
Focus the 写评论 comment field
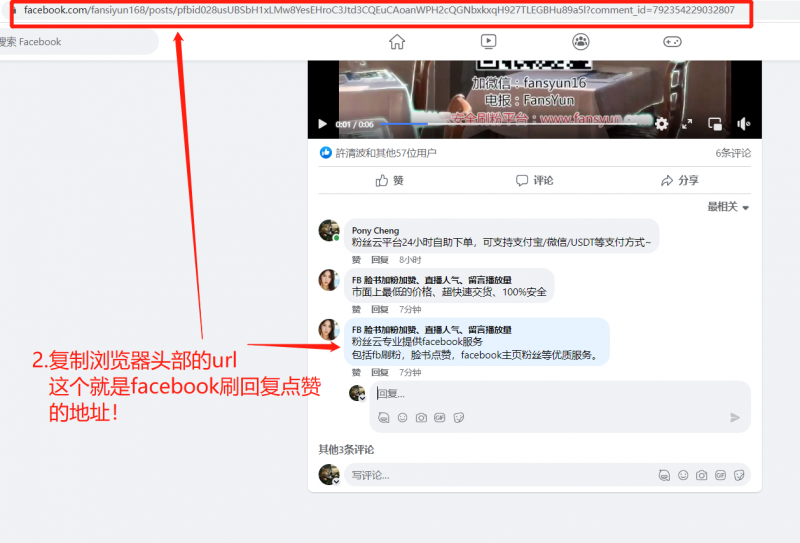(x=500, y=475)
